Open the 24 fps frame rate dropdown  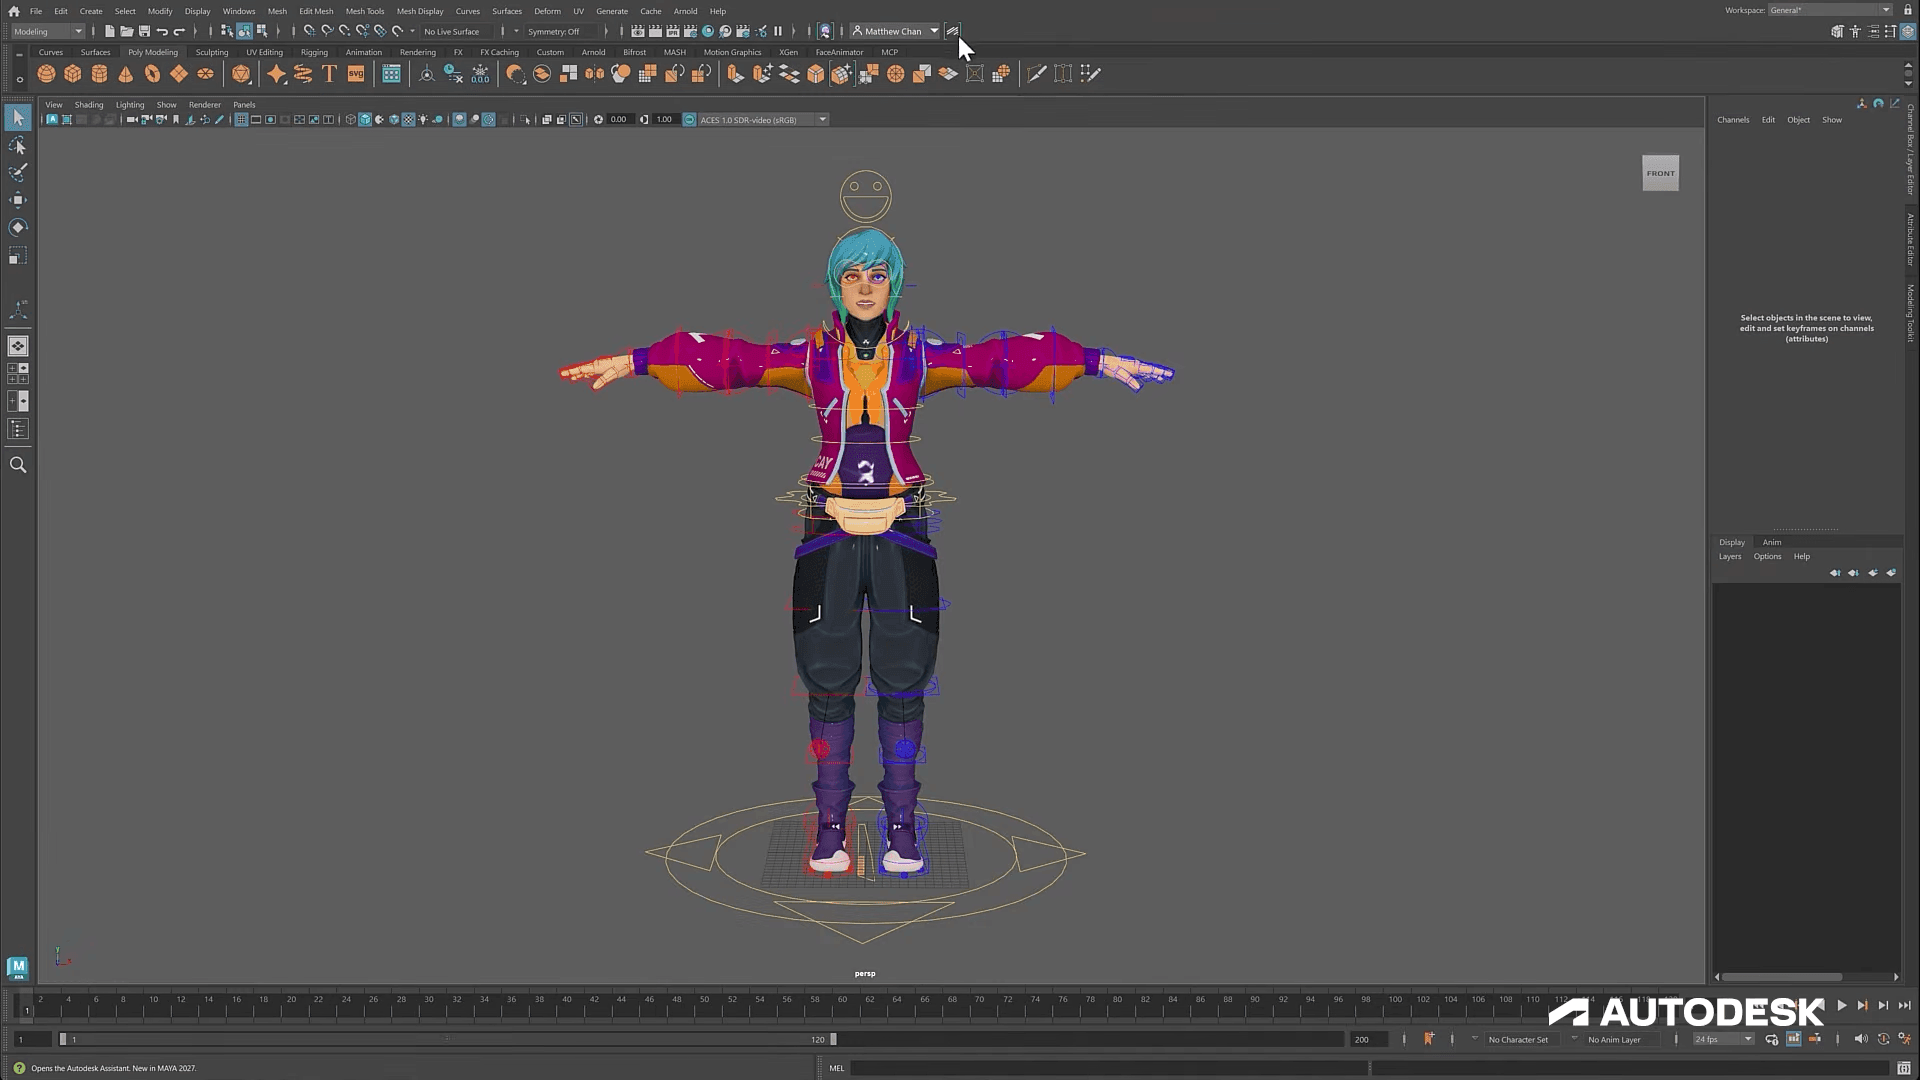coord(1723,1040)
